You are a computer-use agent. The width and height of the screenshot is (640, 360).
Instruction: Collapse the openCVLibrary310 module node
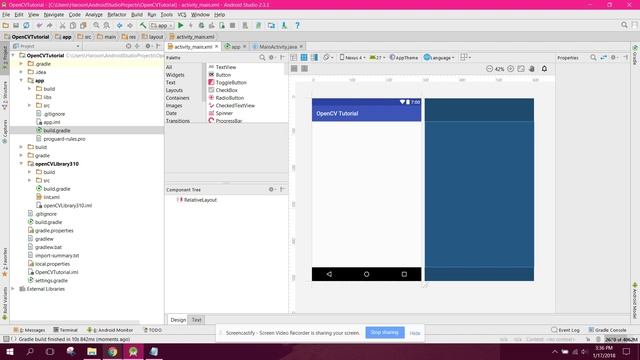(x=21, y=164)
